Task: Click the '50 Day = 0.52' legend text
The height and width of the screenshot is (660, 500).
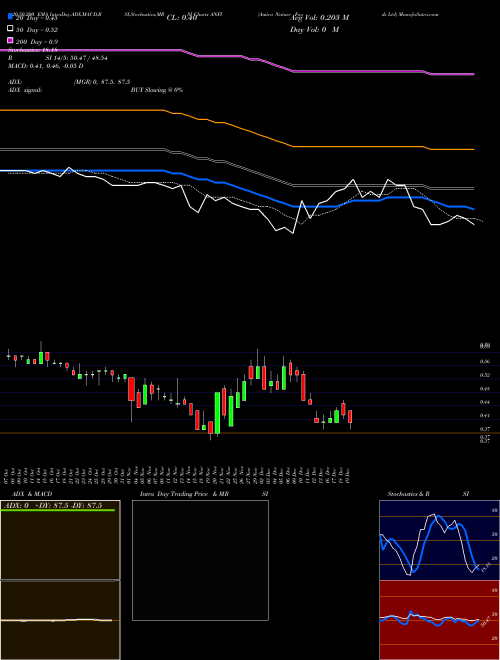Action: (37, 29)
